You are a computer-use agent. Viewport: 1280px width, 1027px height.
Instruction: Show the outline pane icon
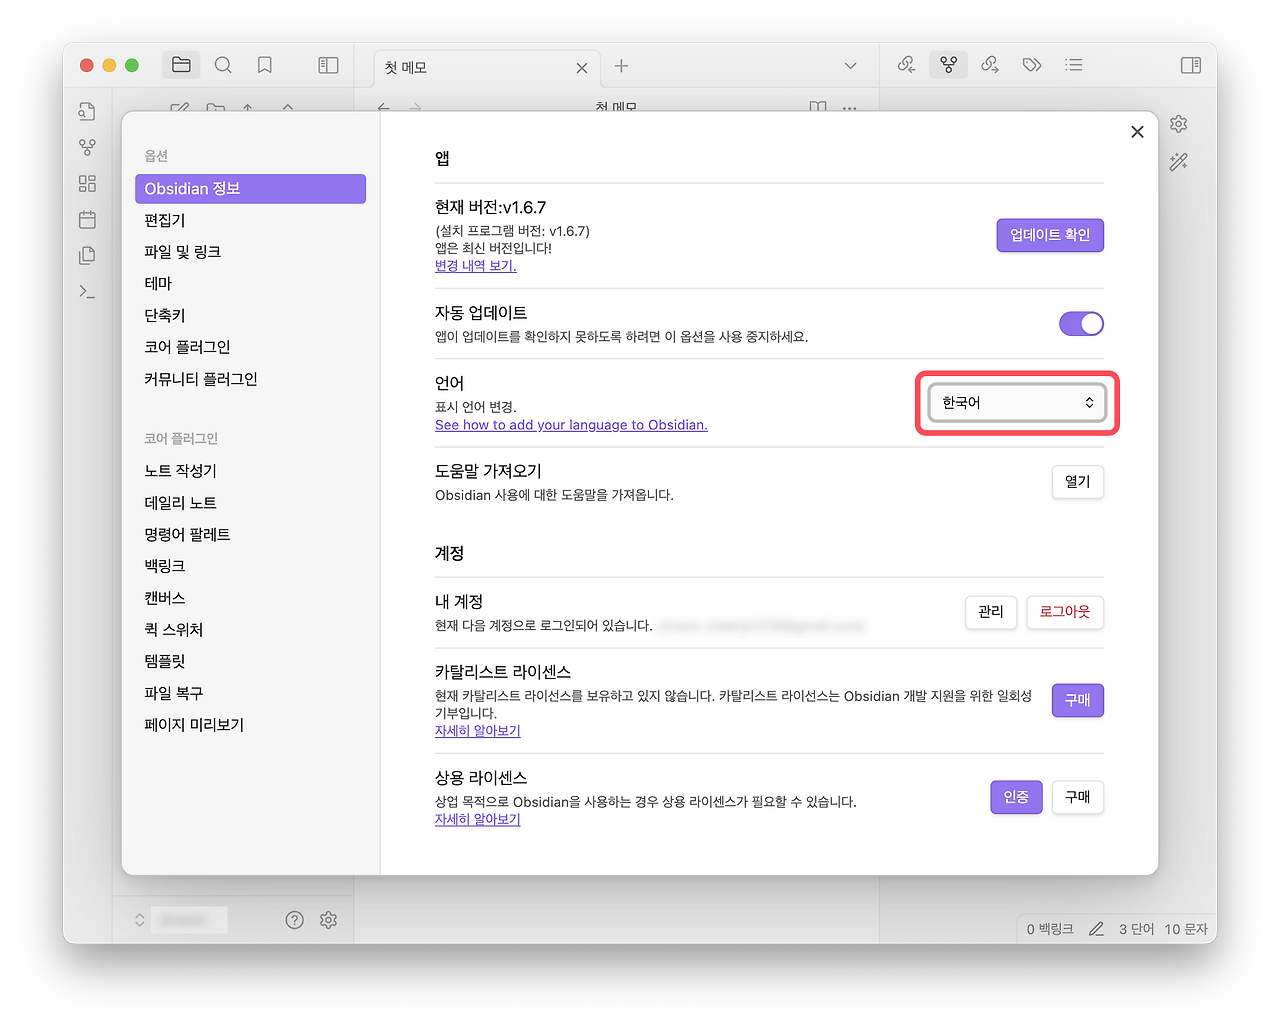[1074, 65]
